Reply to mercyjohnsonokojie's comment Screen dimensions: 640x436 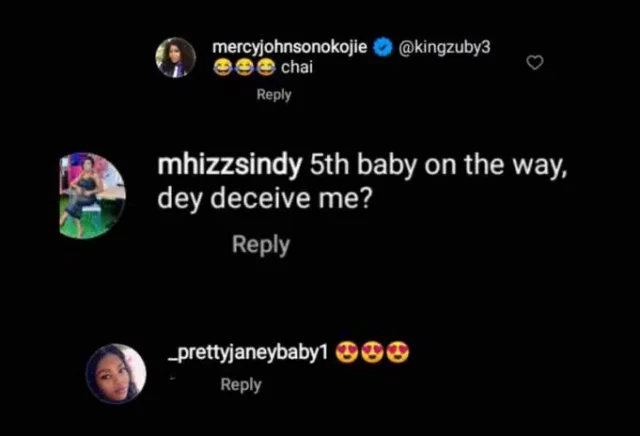pos(274,95)
